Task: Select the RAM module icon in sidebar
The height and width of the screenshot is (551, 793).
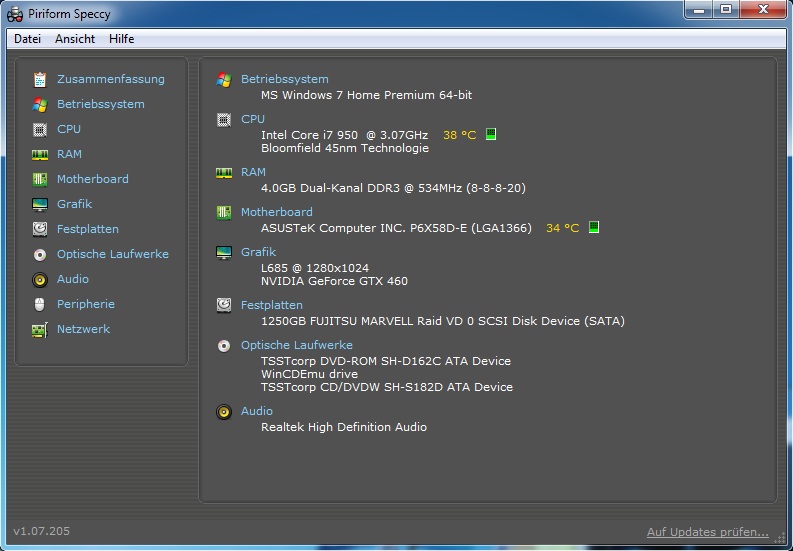Action: tap(40, 154)
